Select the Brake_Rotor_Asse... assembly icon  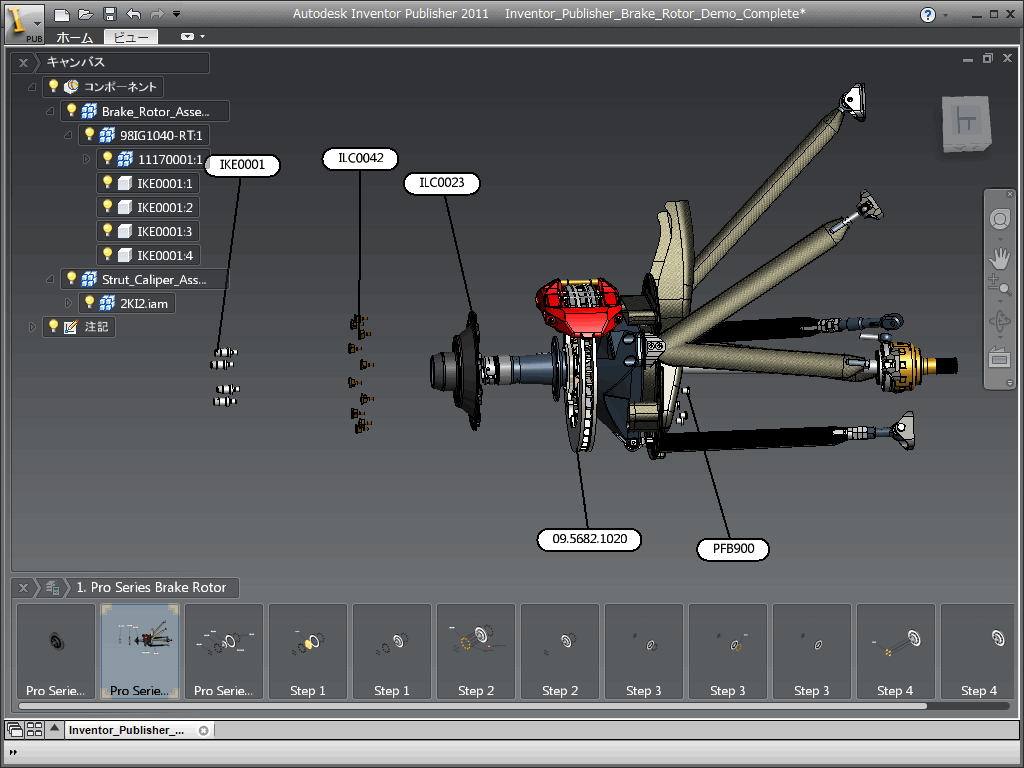(89, 111)
